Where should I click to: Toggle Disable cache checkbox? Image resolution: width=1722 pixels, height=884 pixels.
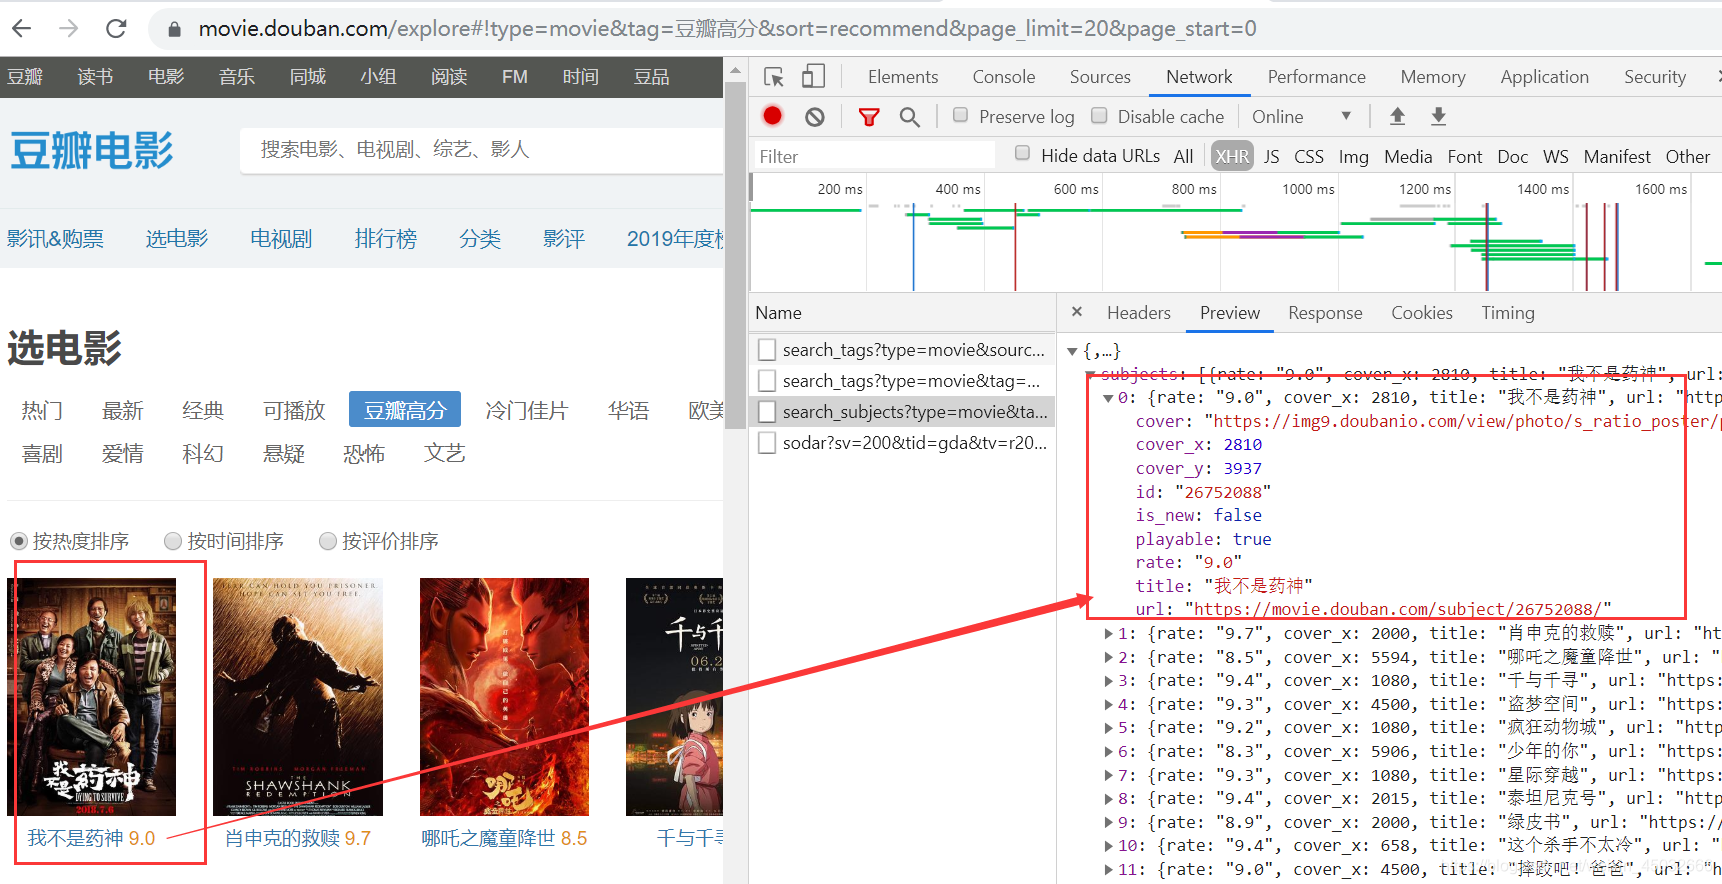point(1099,115)
